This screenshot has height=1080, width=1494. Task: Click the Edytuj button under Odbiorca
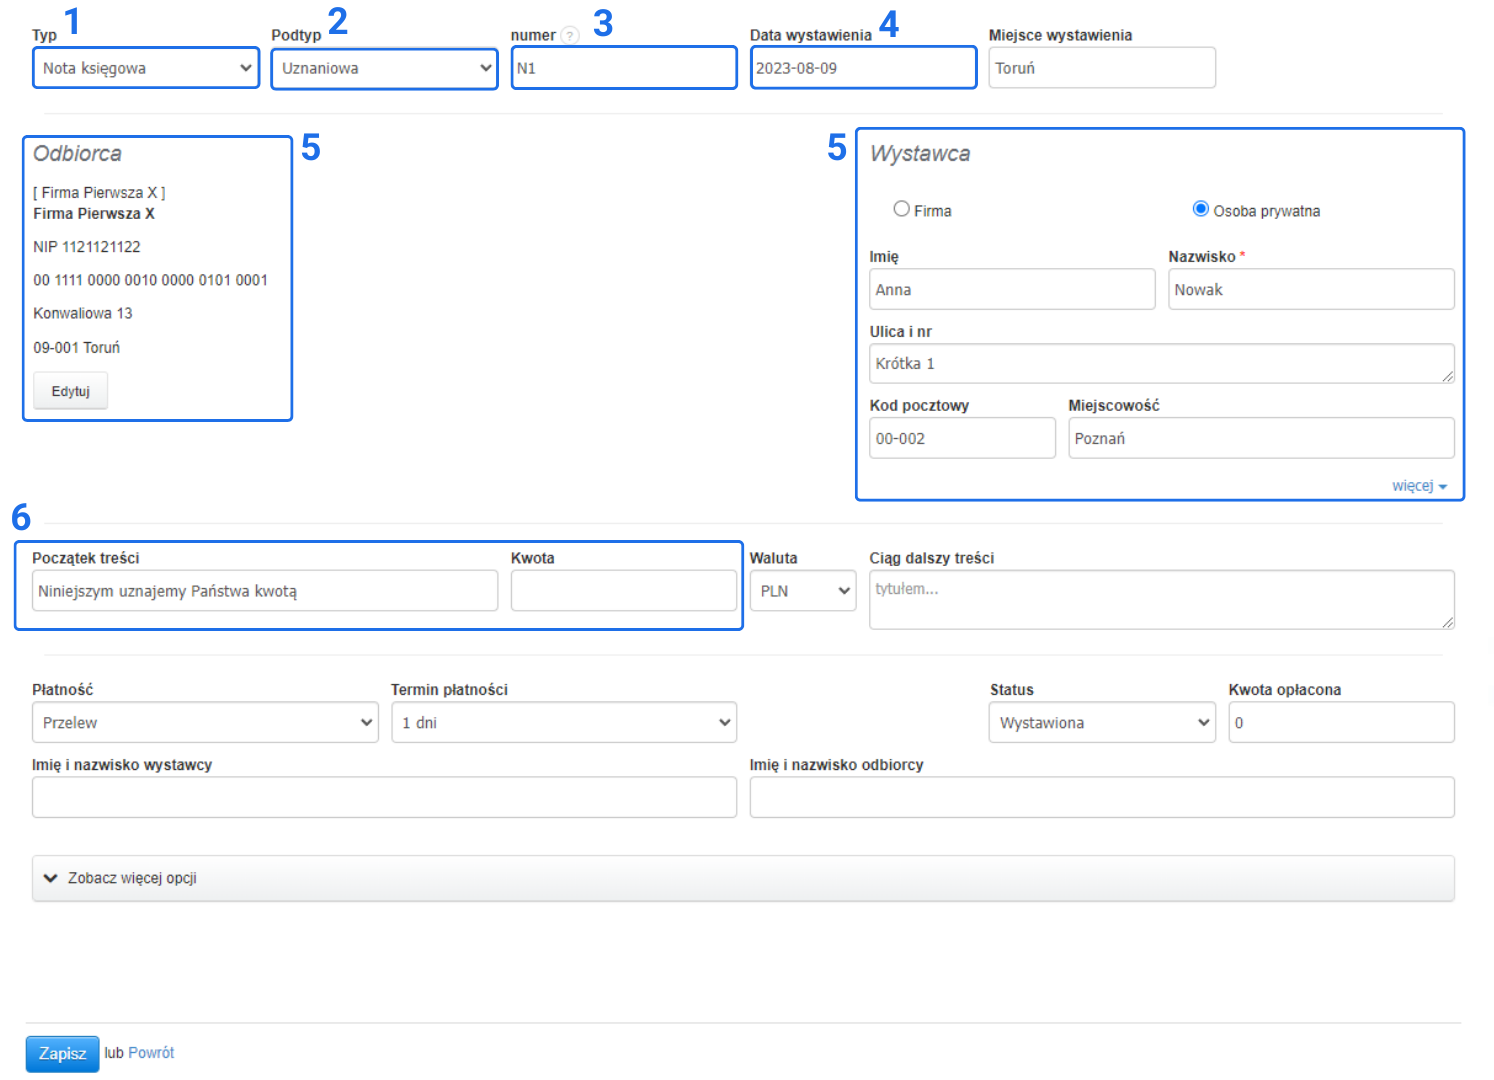pyautogui.click(x=70, y=391)
